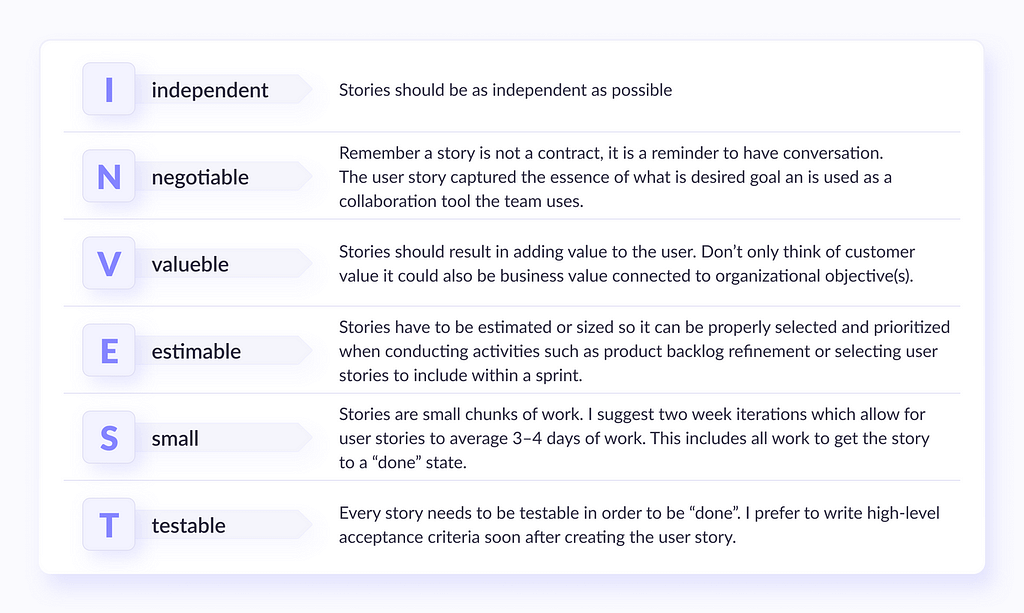This screenshot has width=1024, height=613.
Task: Click the 'Remember a story is not a contract' line
Action: [611, 153]
